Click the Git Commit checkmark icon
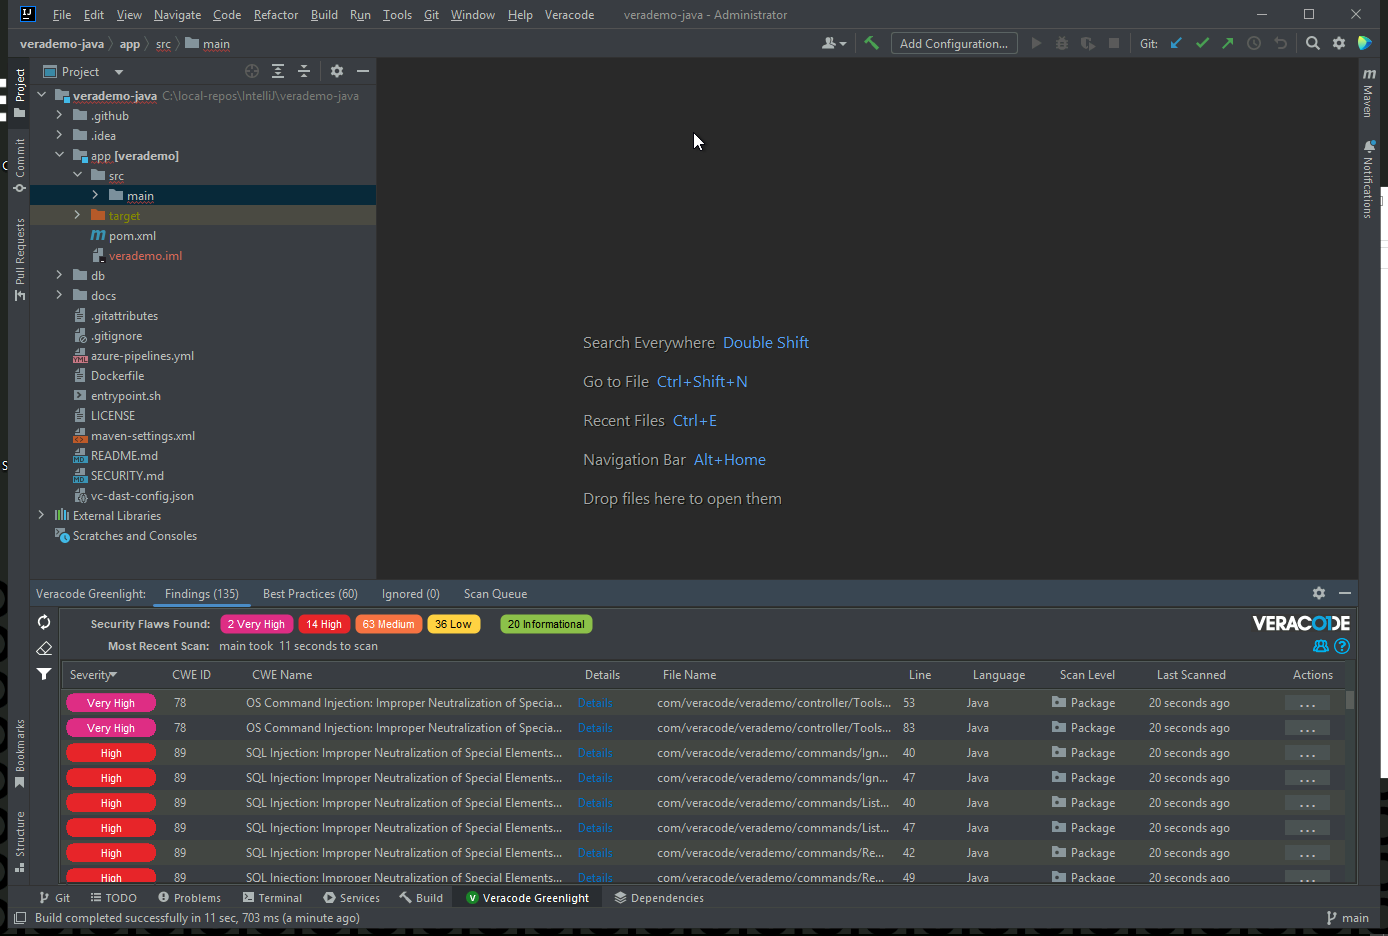The width and height of the screenshot is (1388, 936). [1202, 43]
